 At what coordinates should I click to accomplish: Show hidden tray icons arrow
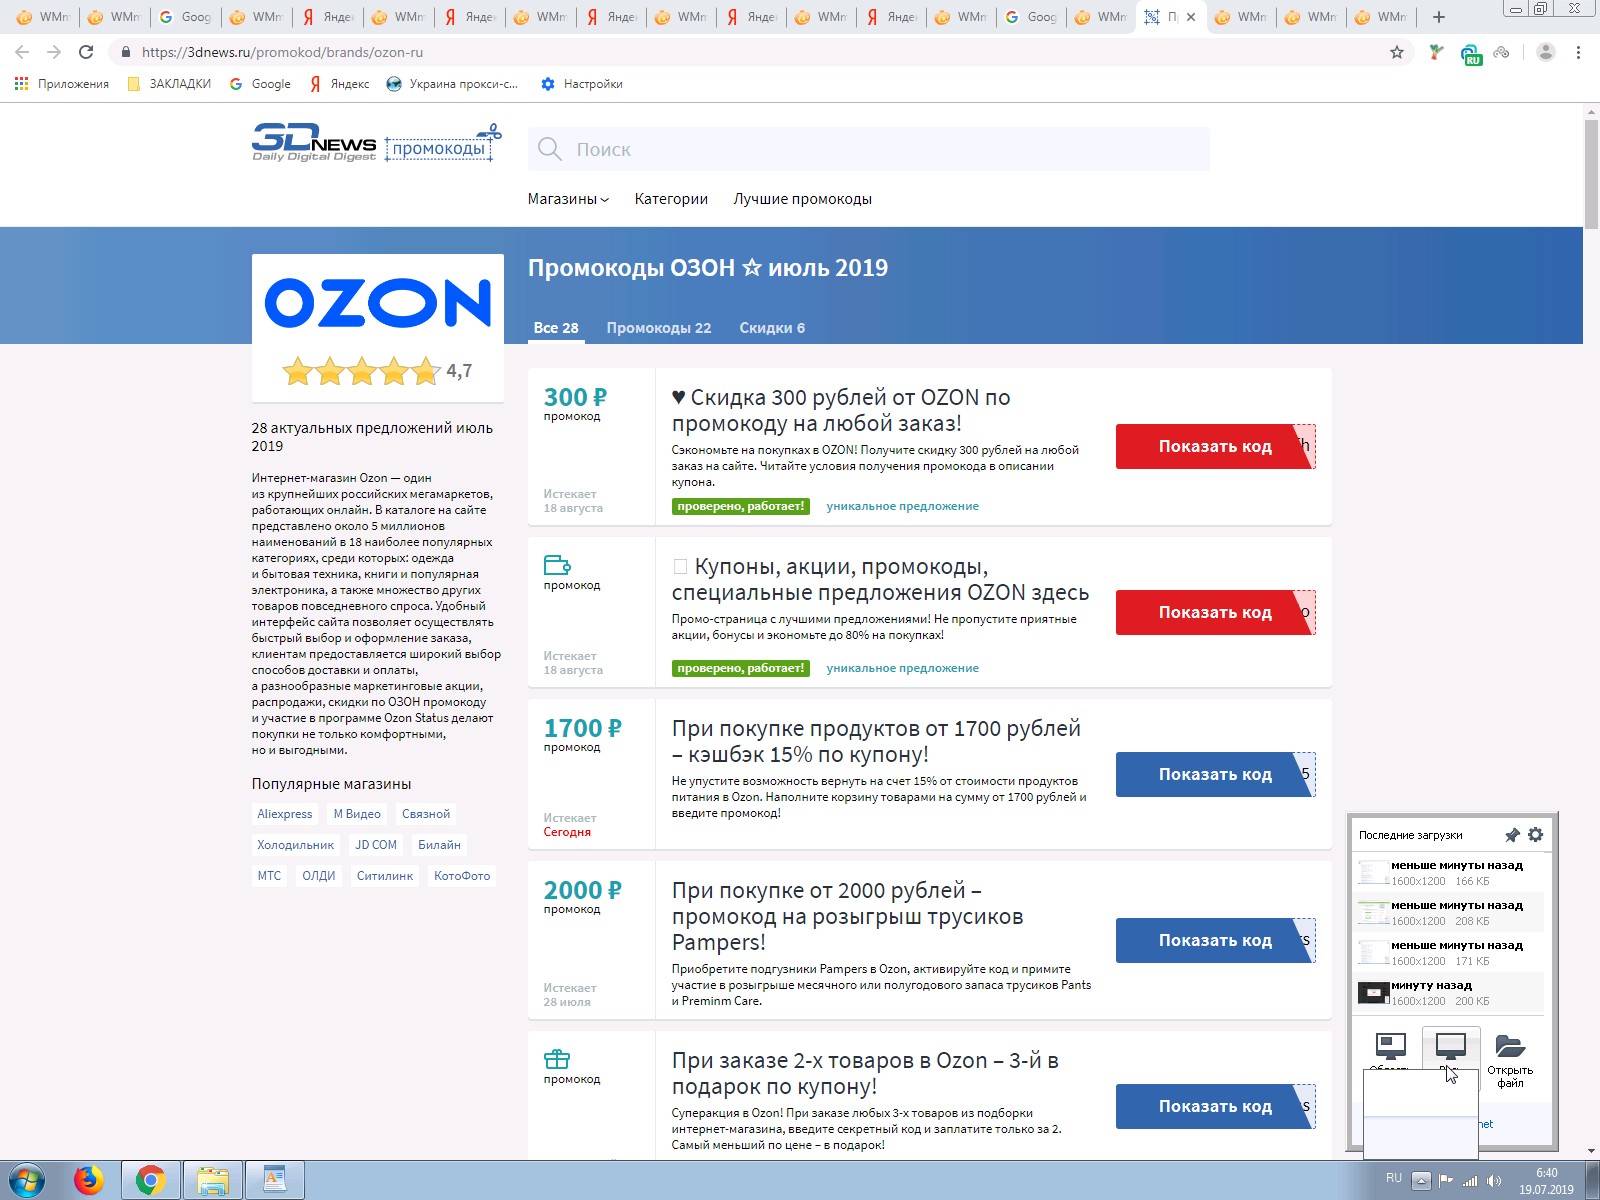(x=1420, y=1181)
